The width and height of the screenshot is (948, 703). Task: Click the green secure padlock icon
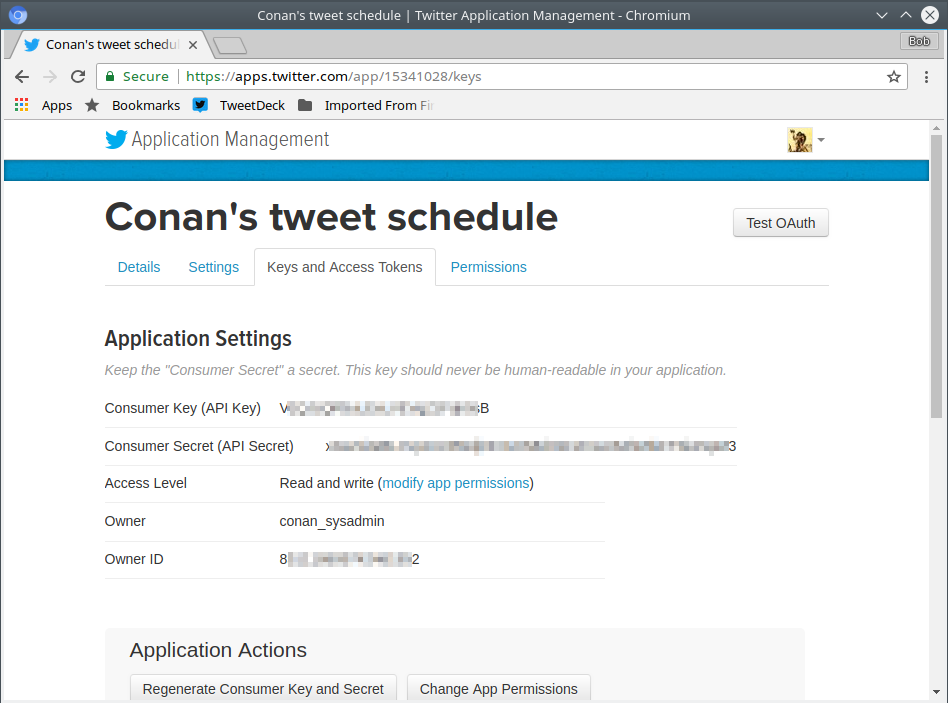tap(110, 77)
